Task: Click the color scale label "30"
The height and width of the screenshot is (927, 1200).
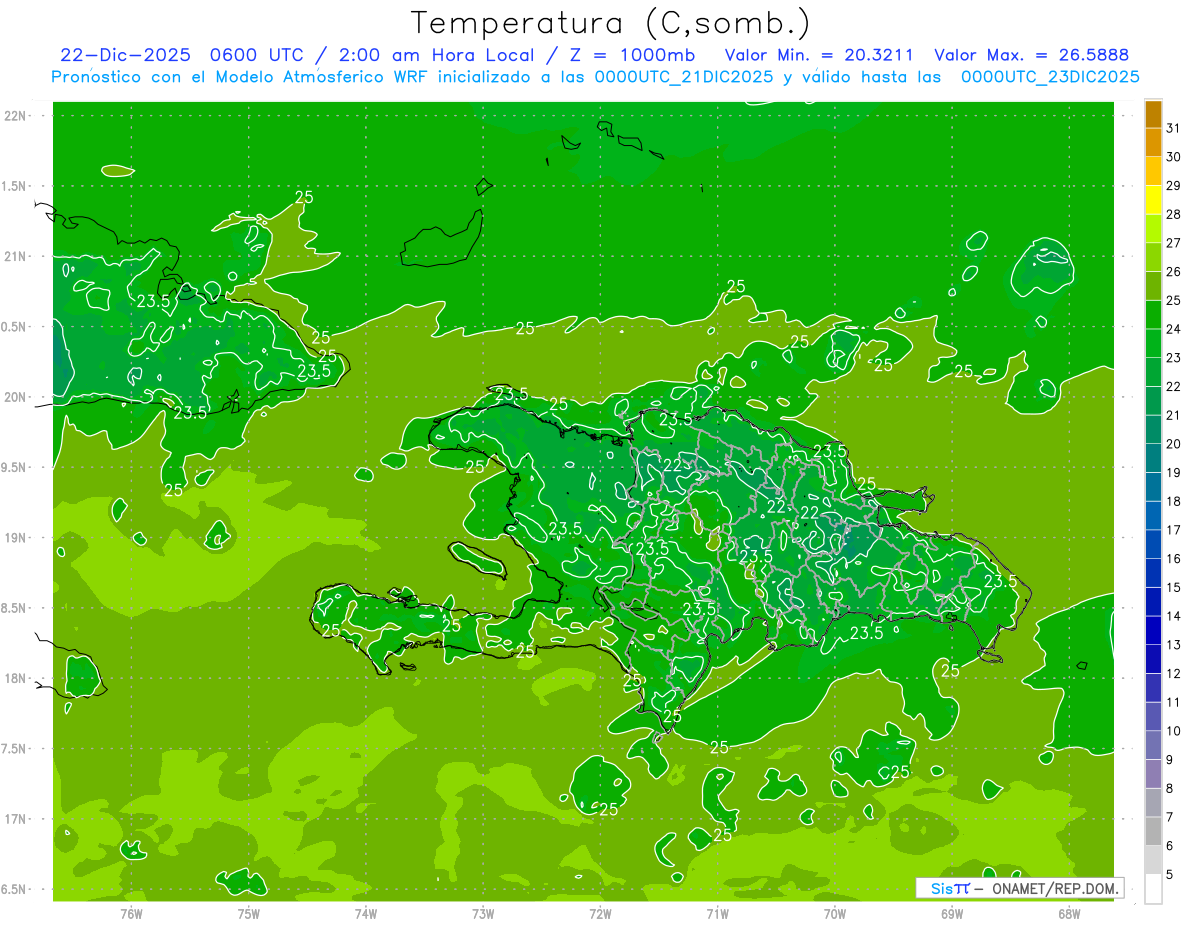Action: [1174, 157]
